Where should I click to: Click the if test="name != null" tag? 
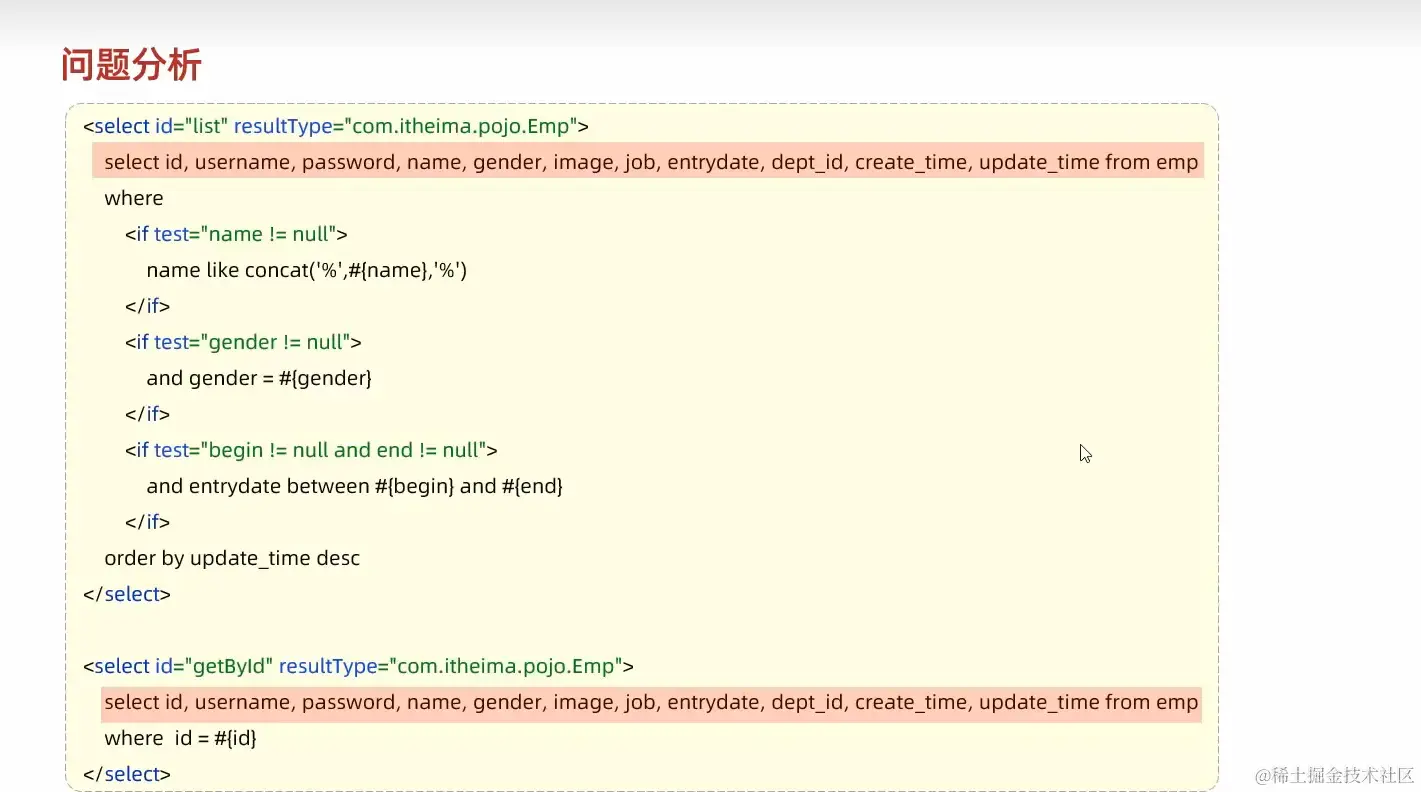236,234
